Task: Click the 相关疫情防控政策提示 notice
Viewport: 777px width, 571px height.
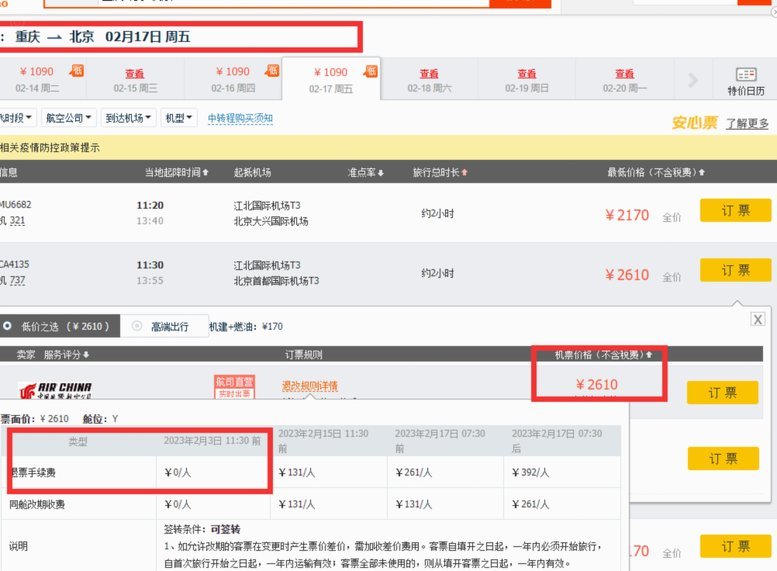Action: tap(50, 147)
